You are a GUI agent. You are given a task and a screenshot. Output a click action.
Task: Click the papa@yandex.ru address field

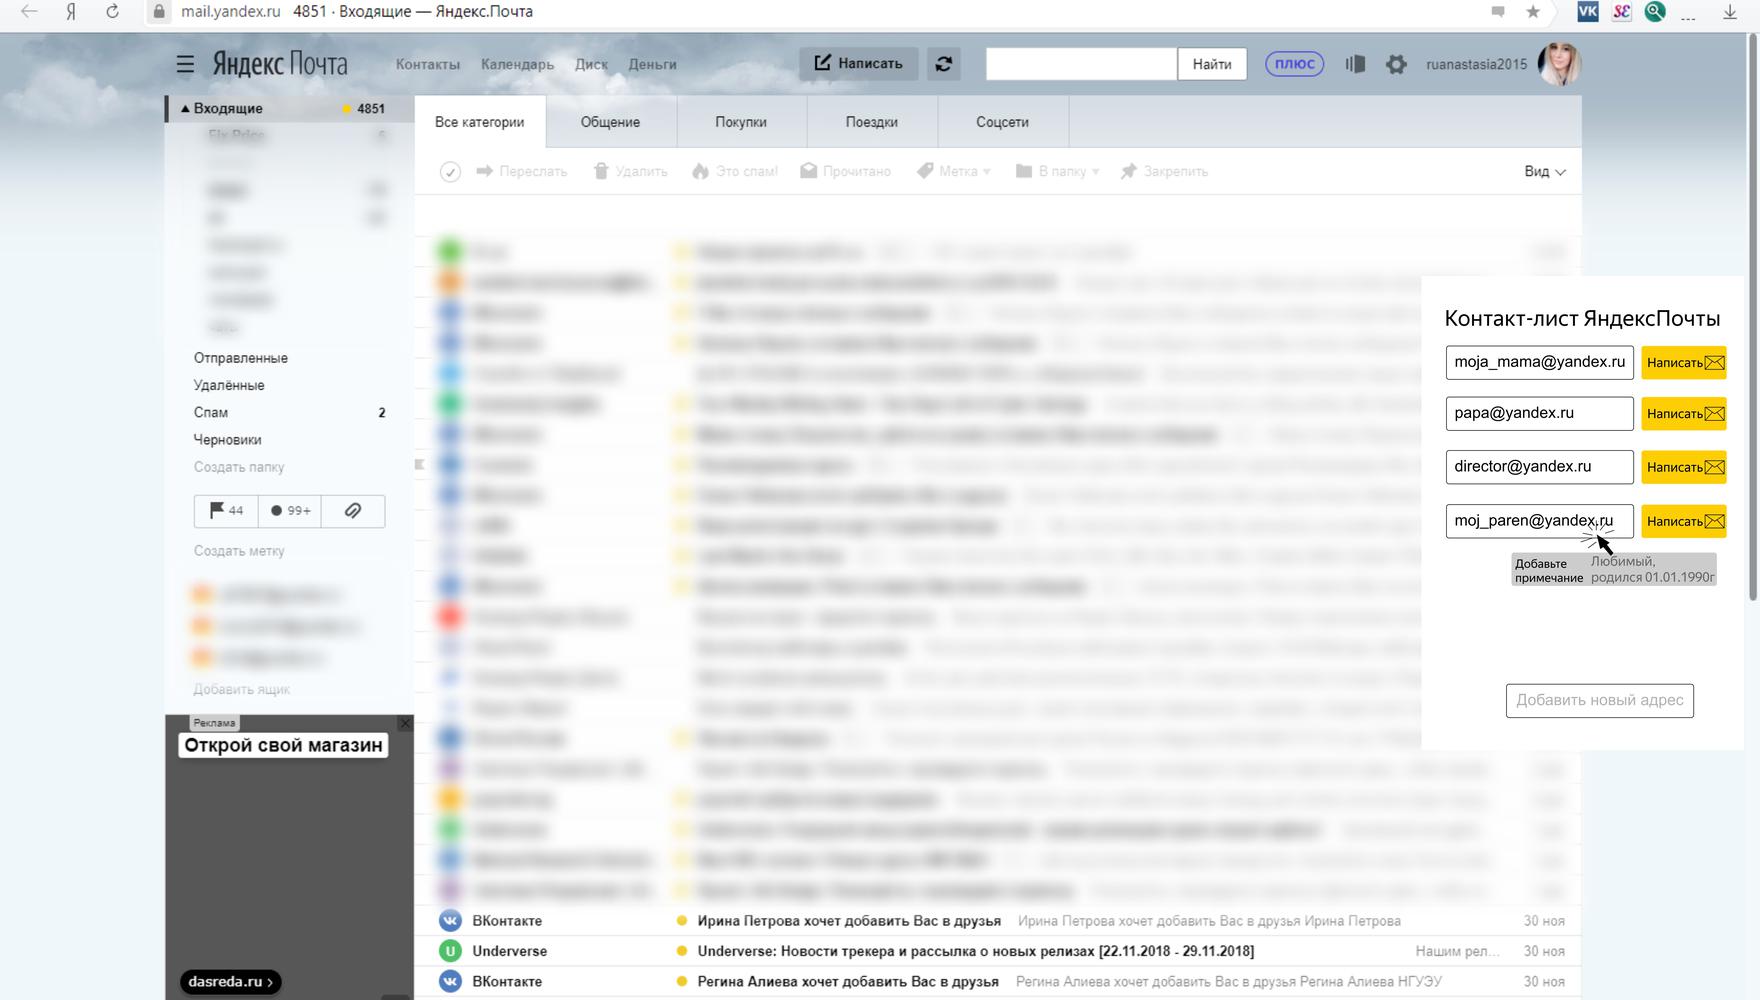[1540, 413]
